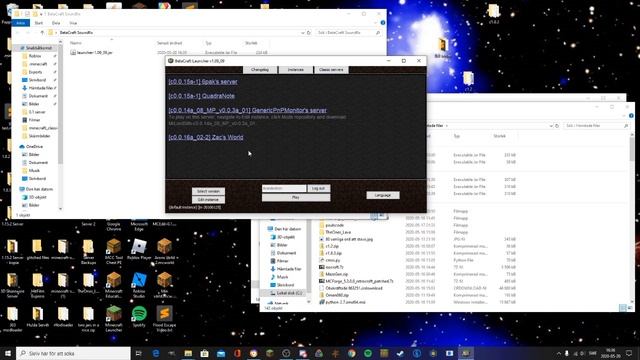Open Task View on the taskbar
The image size is (640, 360).
click(138, 353)
